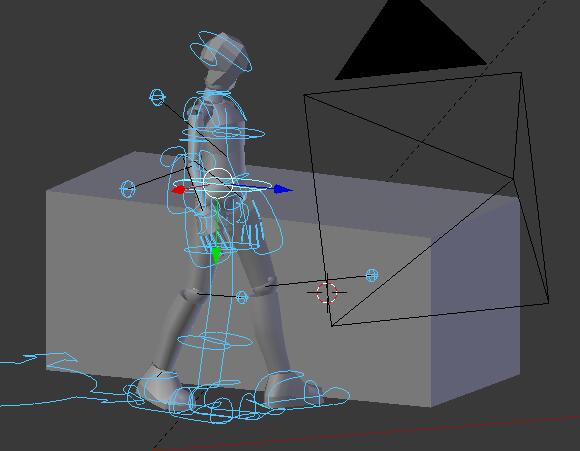Select the oval toe control beside front foot
580x451 pixels.
point(336,395)
